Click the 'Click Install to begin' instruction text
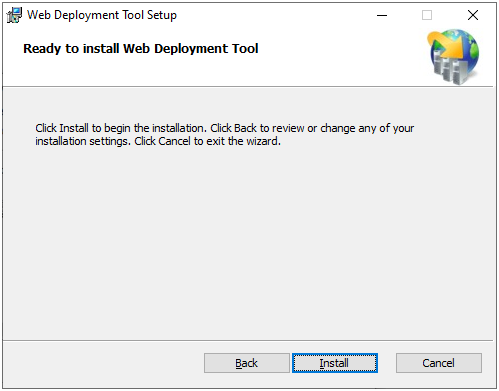The width and height of the screenshot is (499, 391). coord(225,135)
